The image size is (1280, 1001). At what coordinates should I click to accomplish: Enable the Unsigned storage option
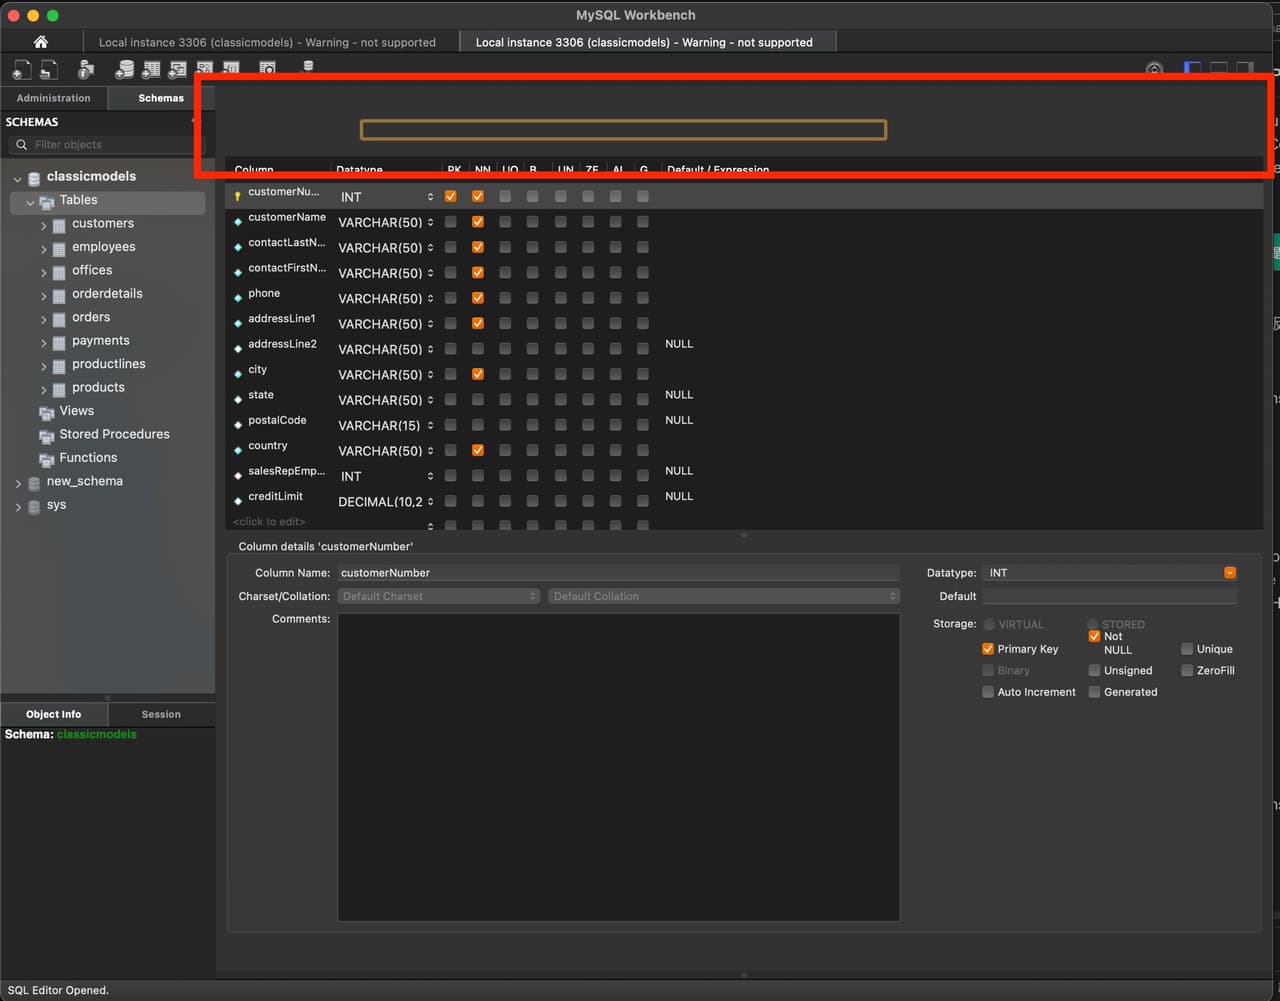pyautogui.click(x=1093, y=670)
